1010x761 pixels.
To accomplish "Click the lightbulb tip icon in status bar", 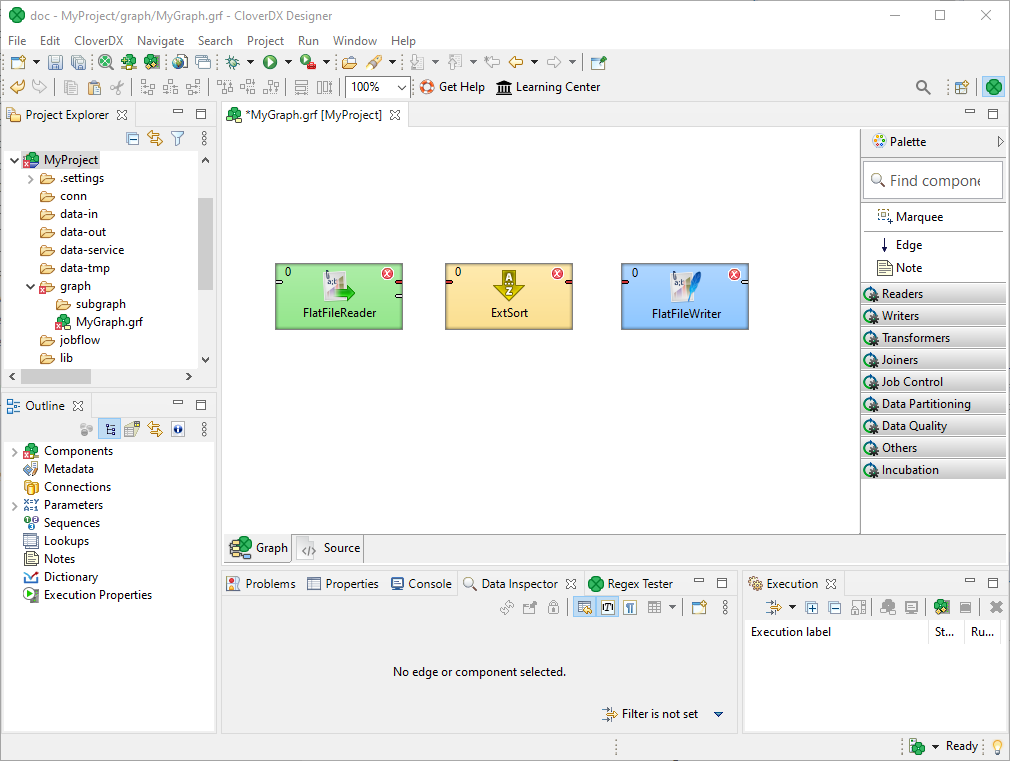I will (x=997, y=746).
